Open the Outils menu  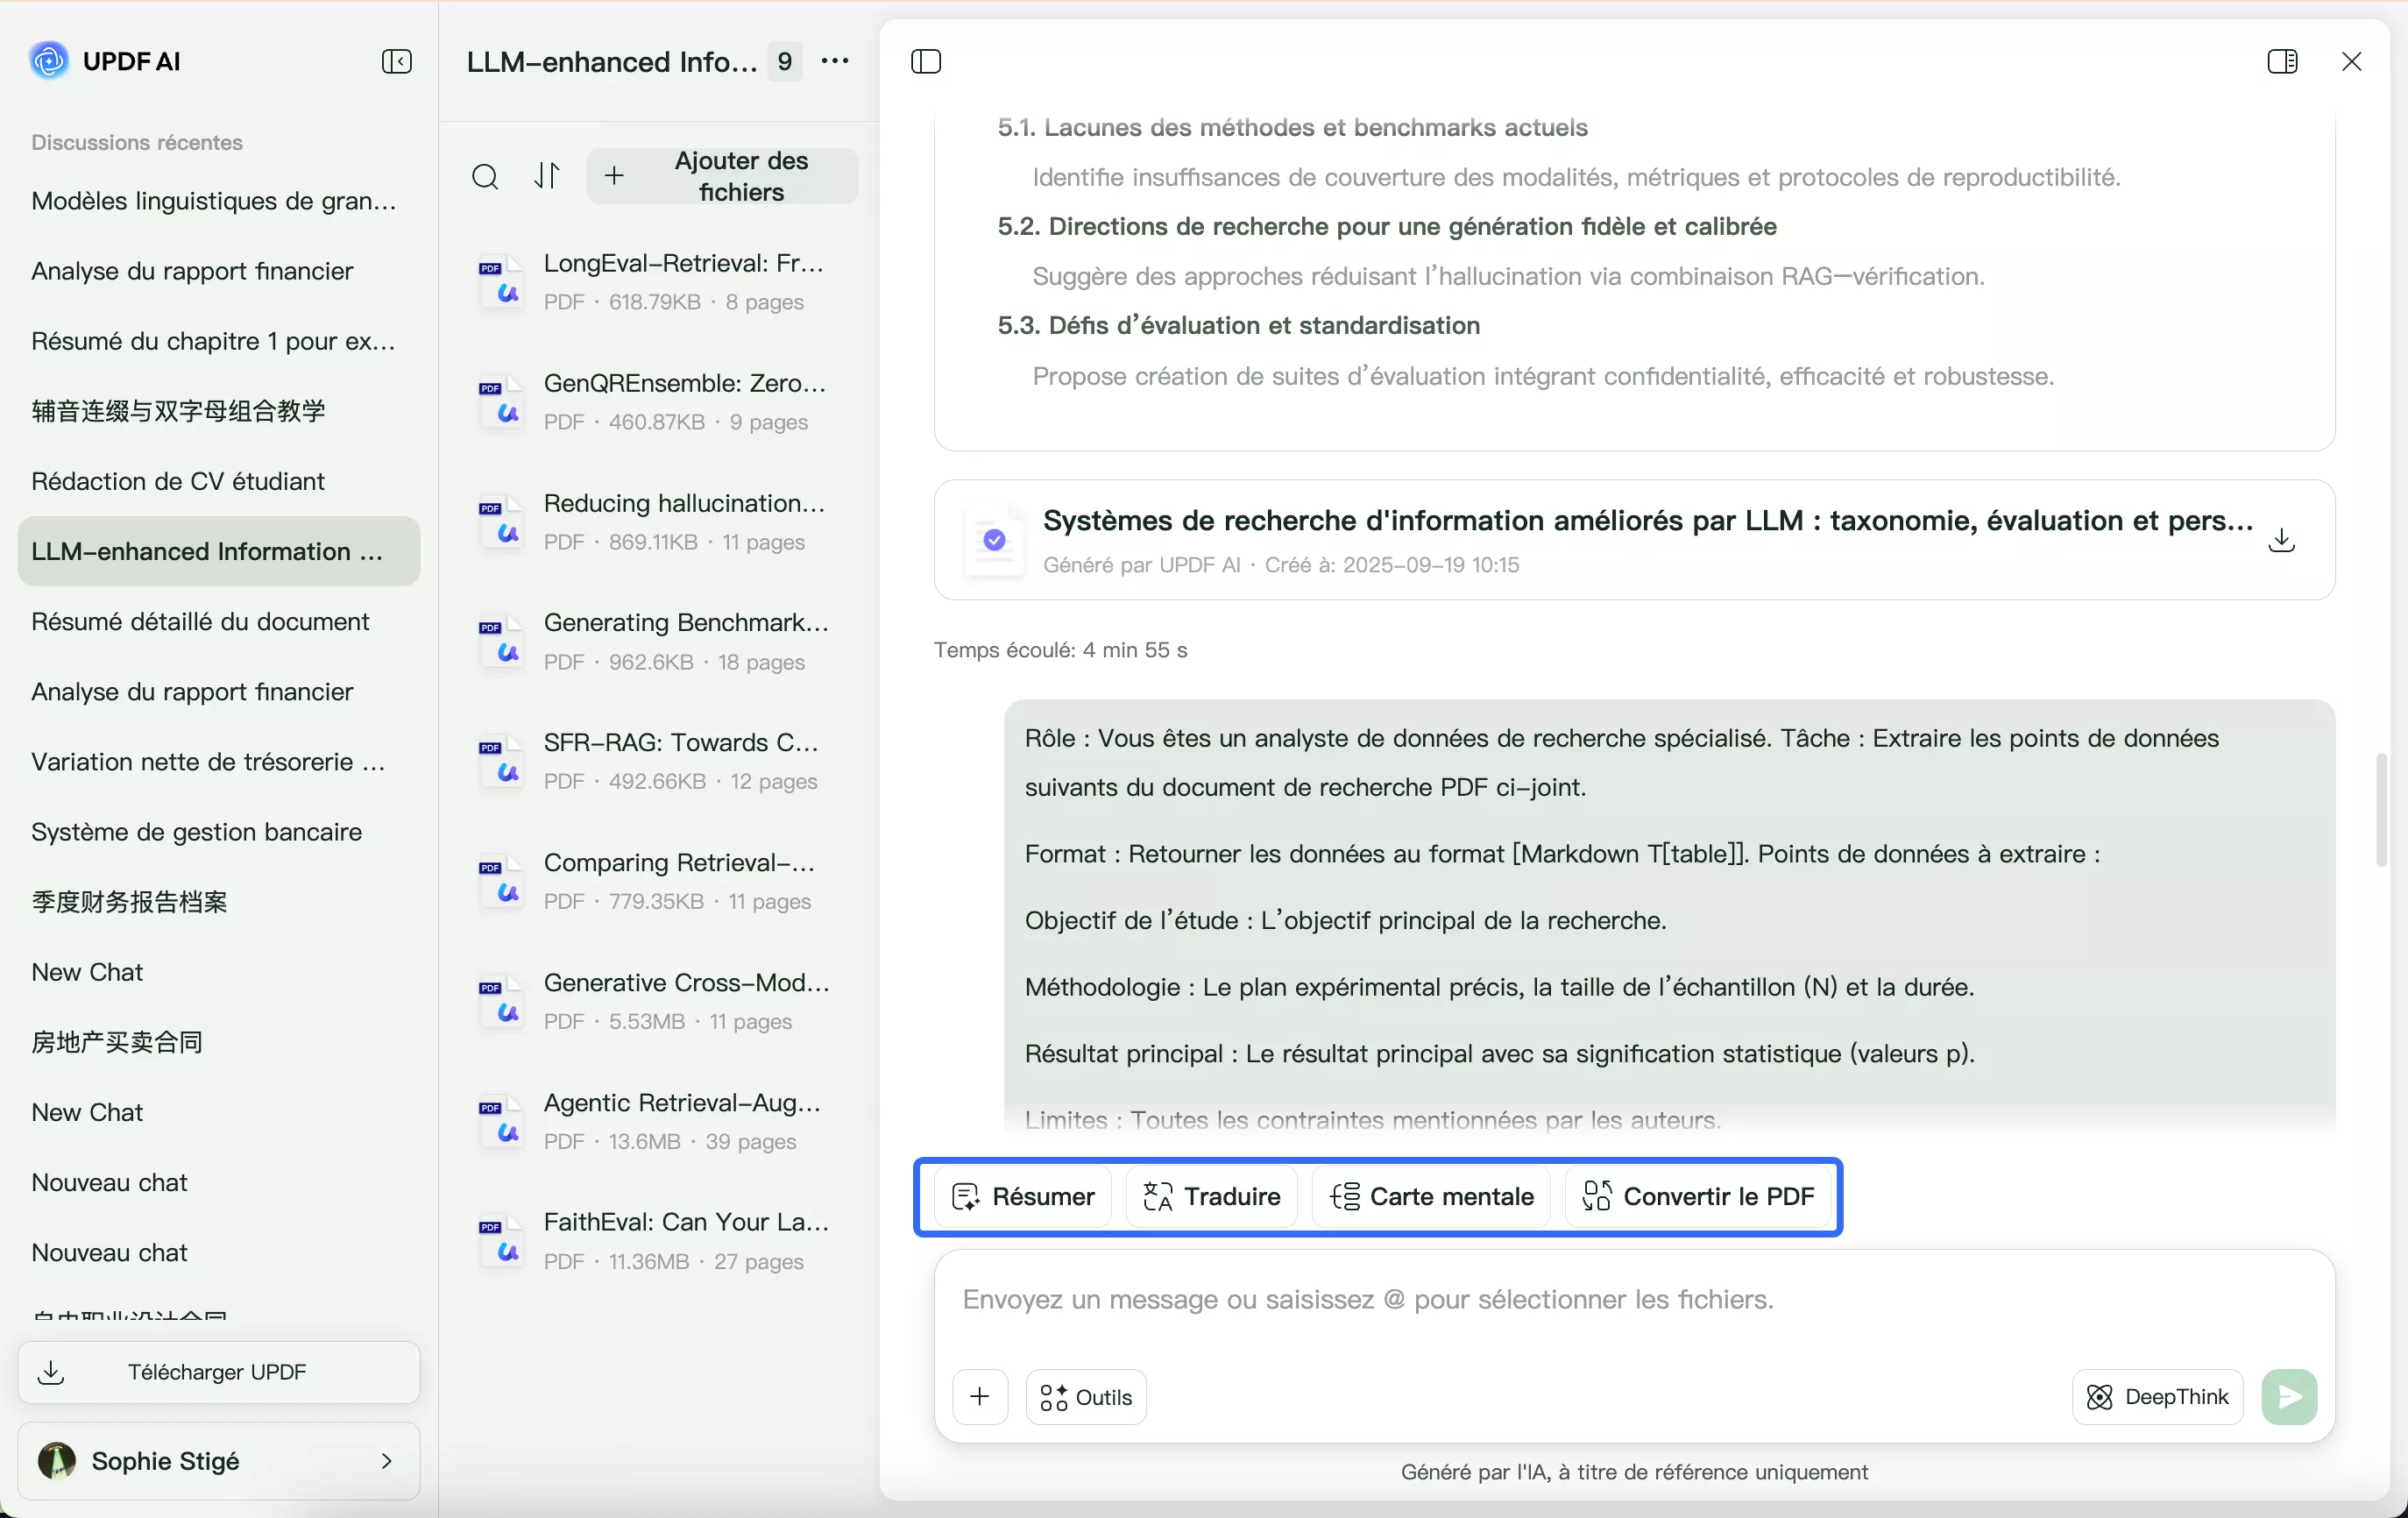pos(1086,1397)
